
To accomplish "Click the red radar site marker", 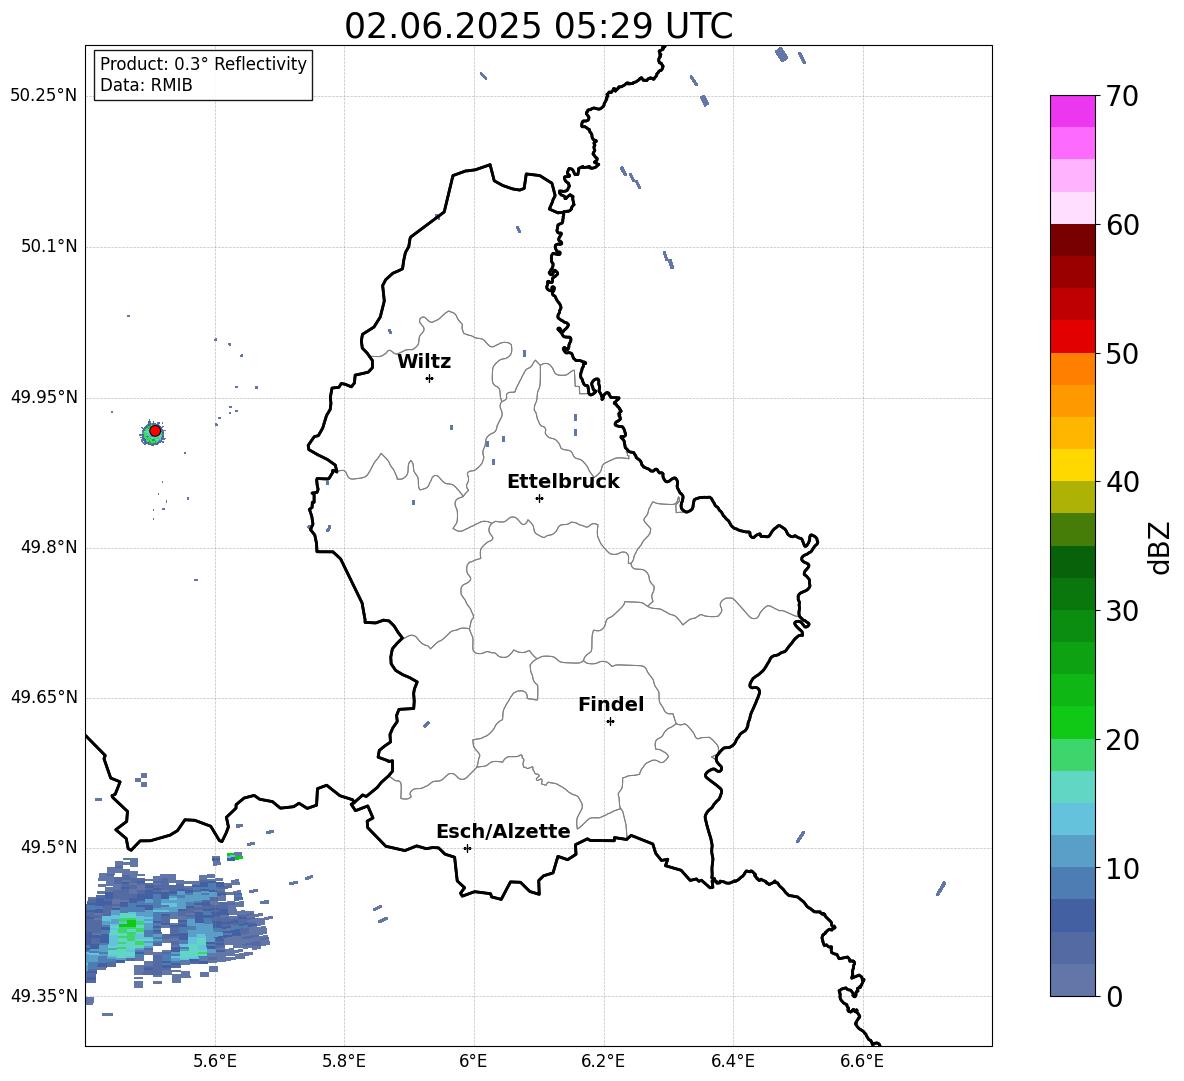I will (155, 431).
